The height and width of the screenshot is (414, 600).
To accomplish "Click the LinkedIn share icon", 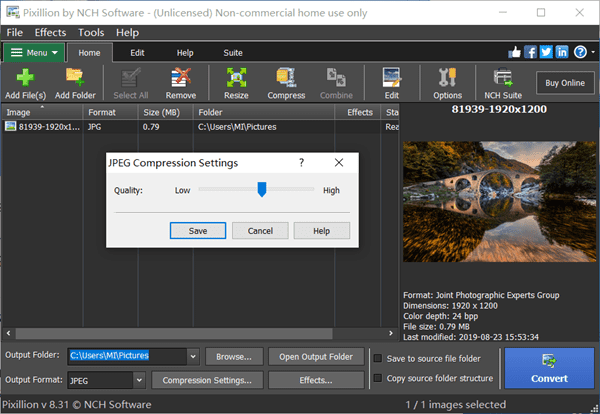I will (x=562, y=52).
